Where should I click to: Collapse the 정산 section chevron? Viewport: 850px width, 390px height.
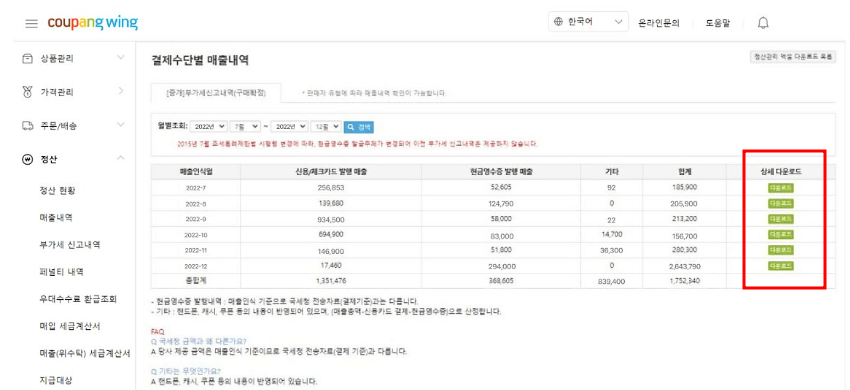[121, 158]
